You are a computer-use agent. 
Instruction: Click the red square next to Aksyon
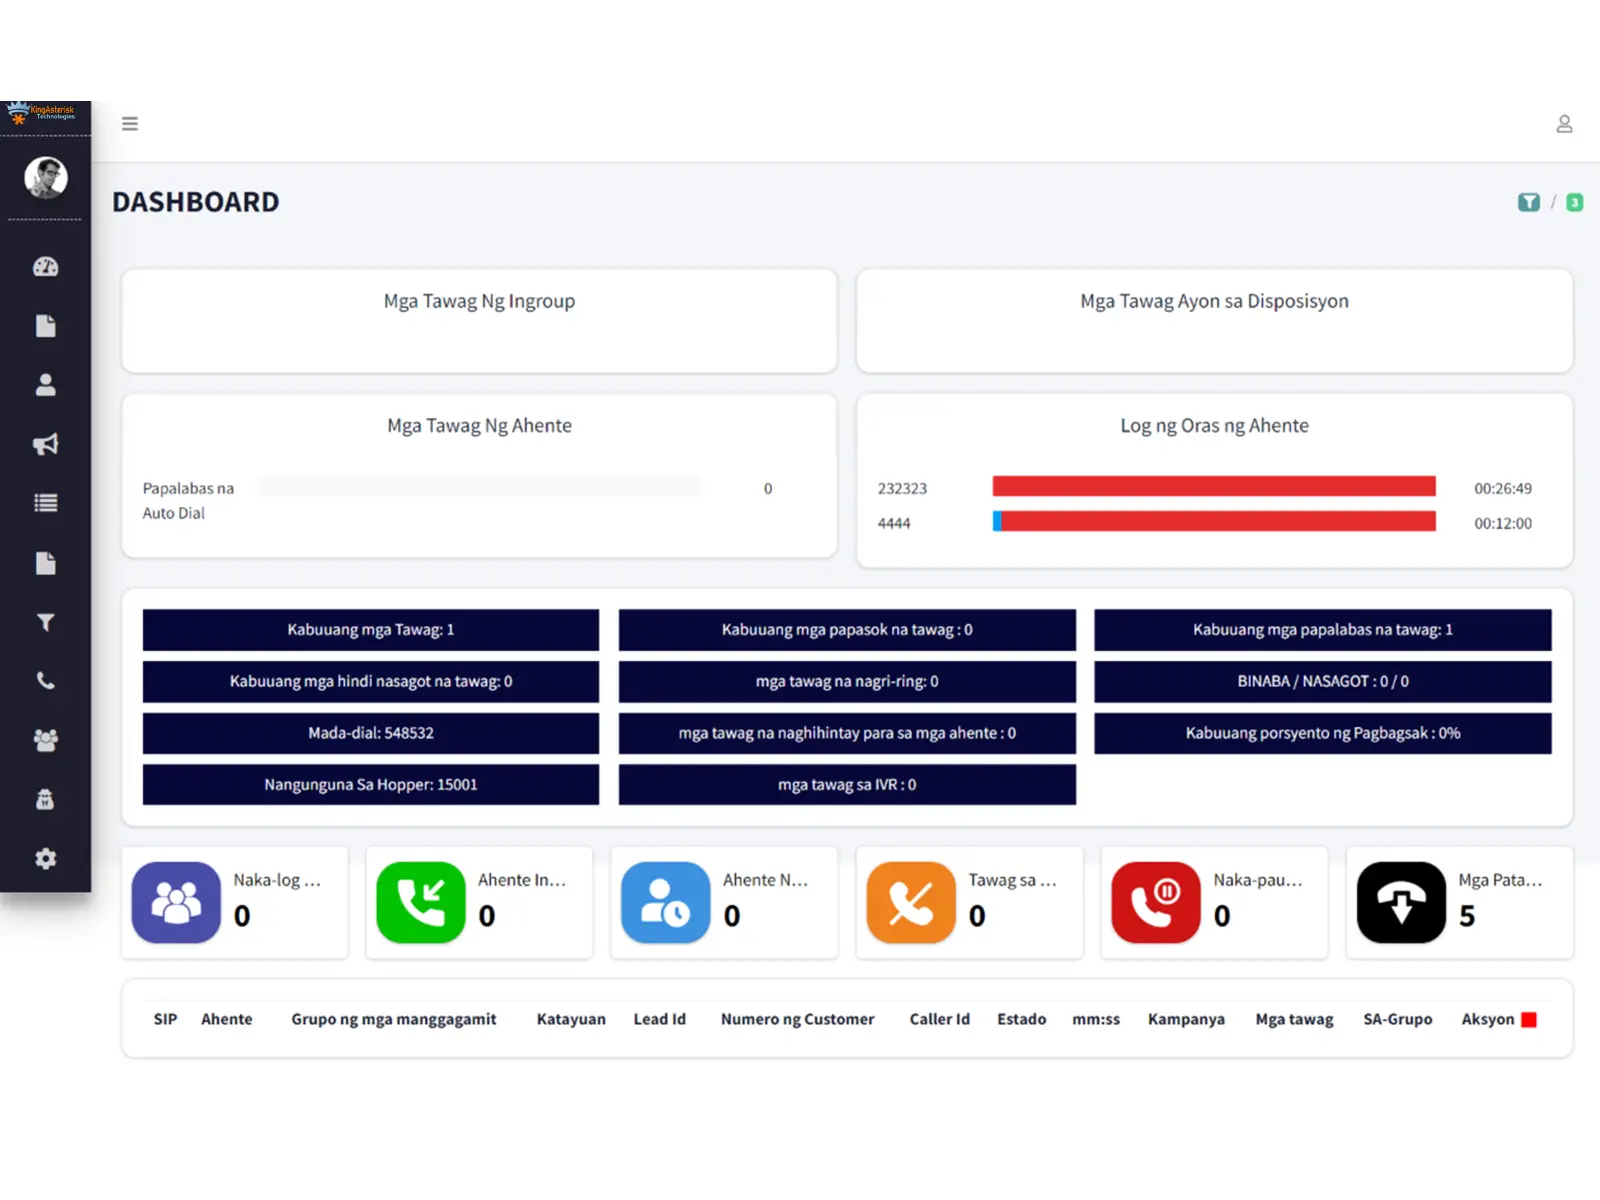click(1529, 1020)
